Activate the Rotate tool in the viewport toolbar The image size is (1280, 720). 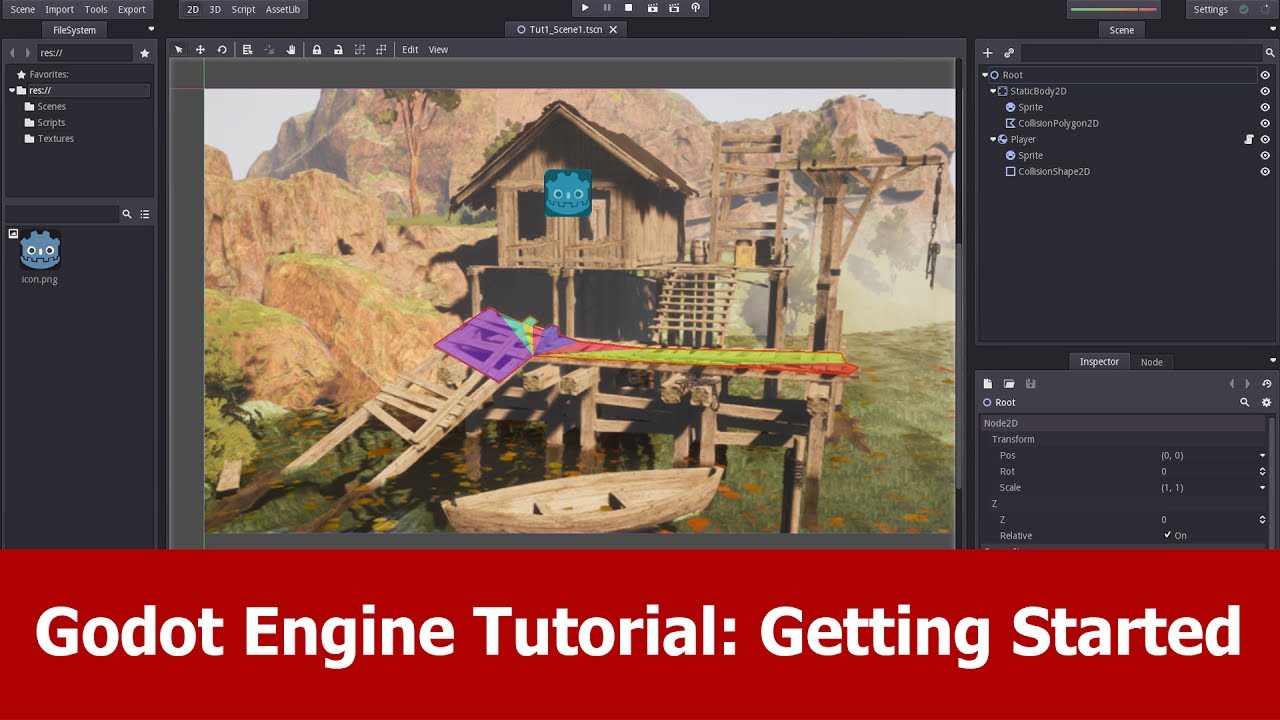[x=222, y=50]
